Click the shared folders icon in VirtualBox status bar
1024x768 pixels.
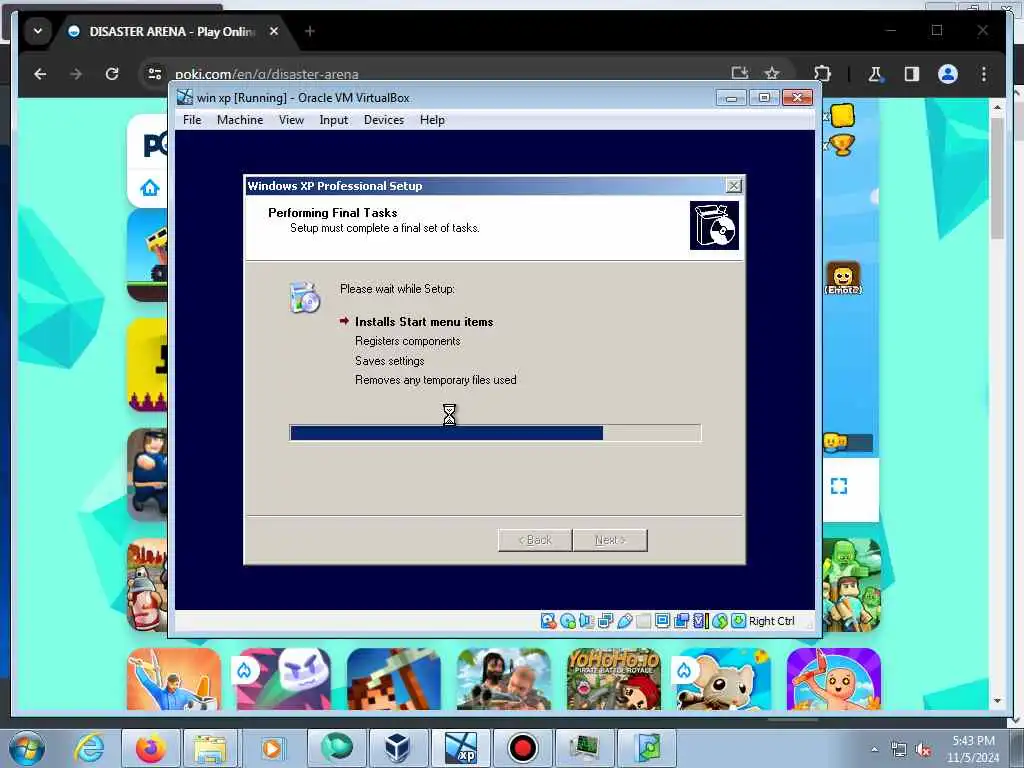[643, 621]
